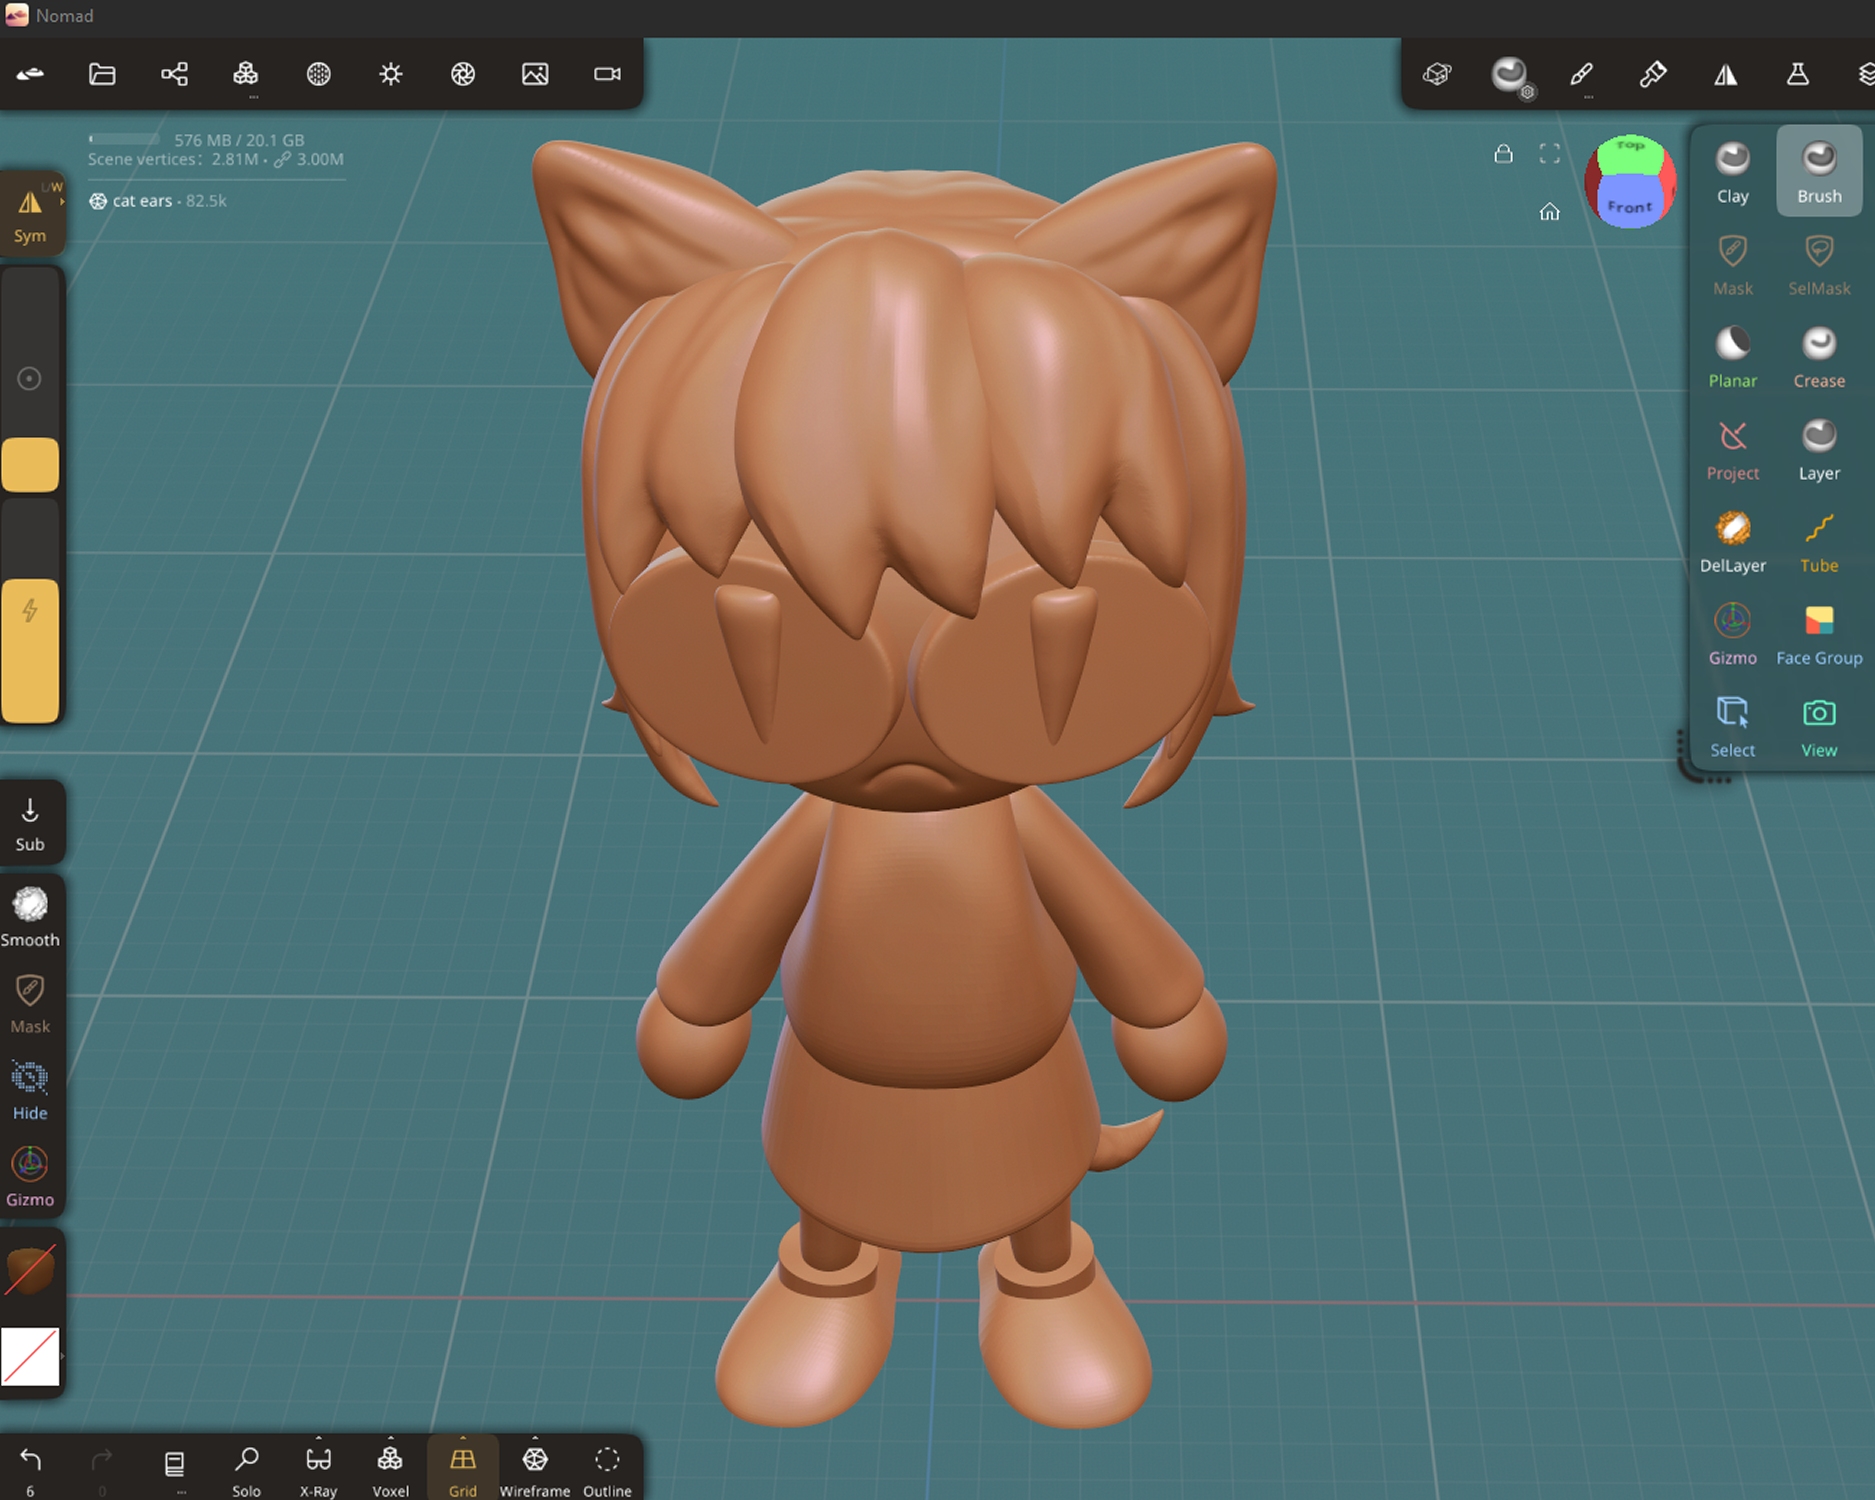
Task: Open the Symmetry settings menu in top bar
Action: pos(1726,74)
